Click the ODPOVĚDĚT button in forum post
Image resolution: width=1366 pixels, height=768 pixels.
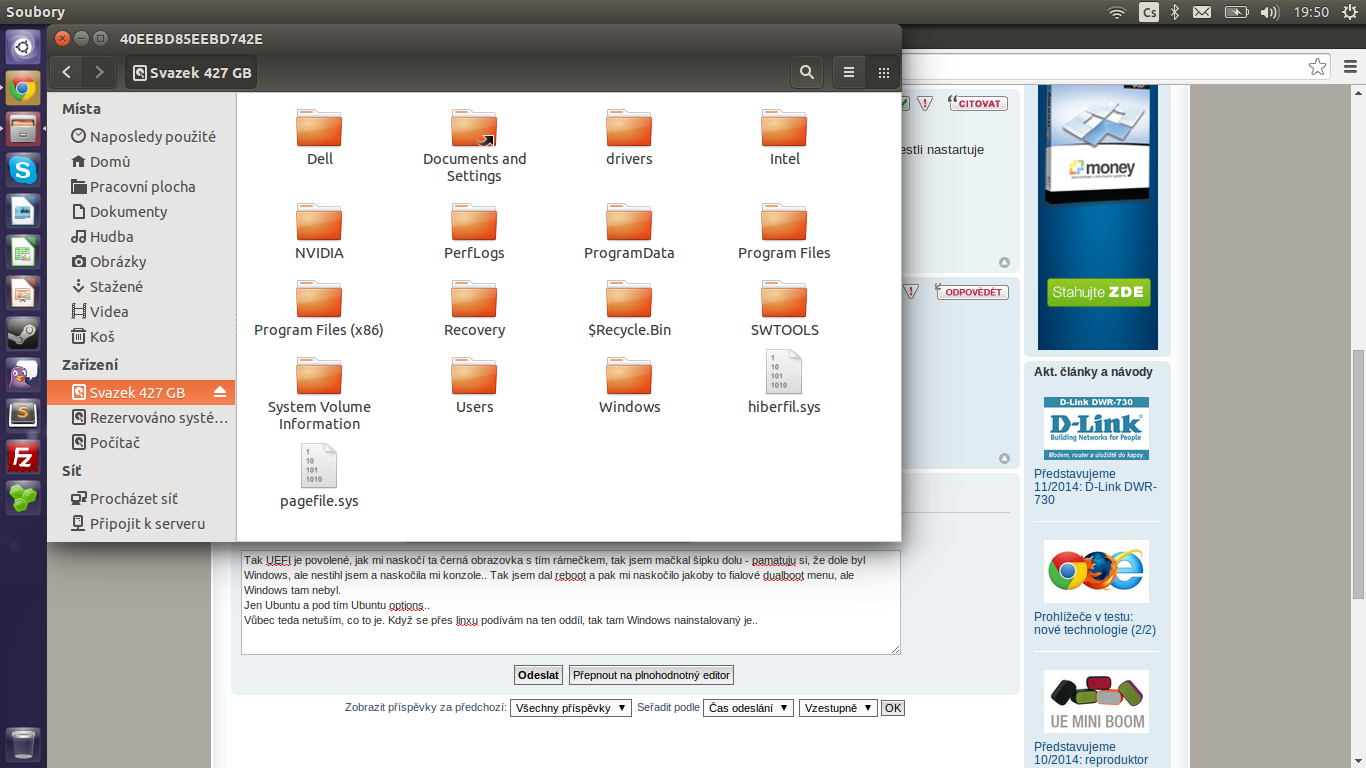[972, 292]
